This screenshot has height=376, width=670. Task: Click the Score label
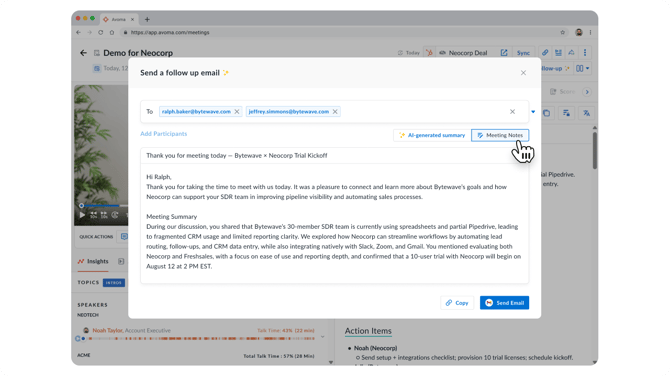click(x=567, y=91)
